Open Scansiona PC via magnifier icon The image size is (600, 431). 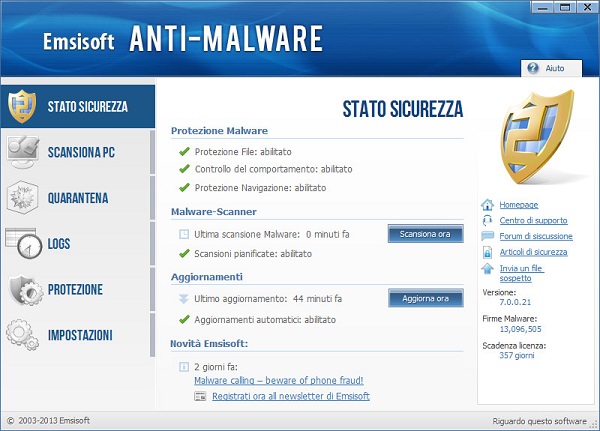pyautogui.click(x=23, y=151)
